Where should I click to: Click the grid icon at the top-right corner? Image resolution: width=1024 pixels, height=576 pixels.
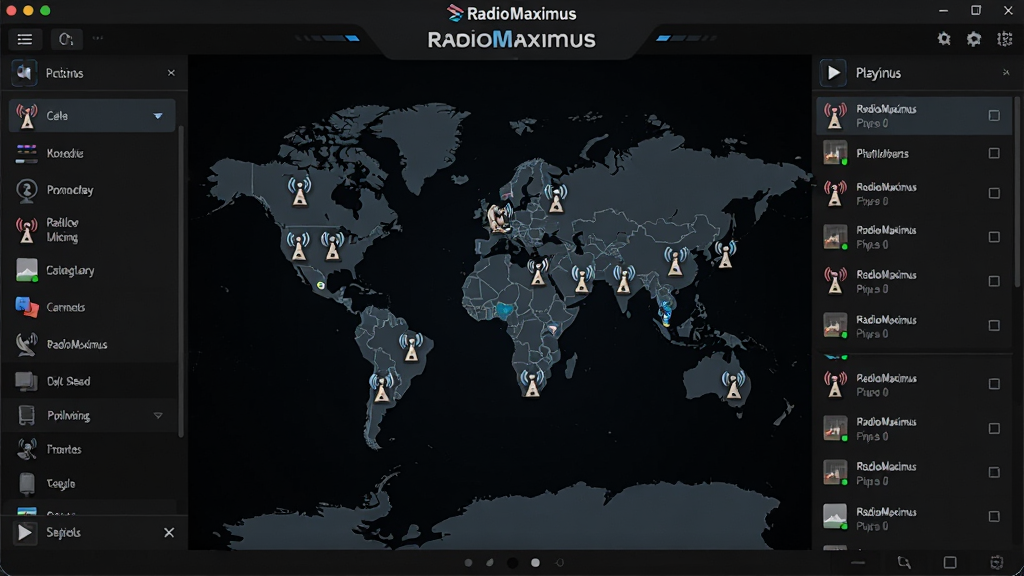tap(1004, 39)
